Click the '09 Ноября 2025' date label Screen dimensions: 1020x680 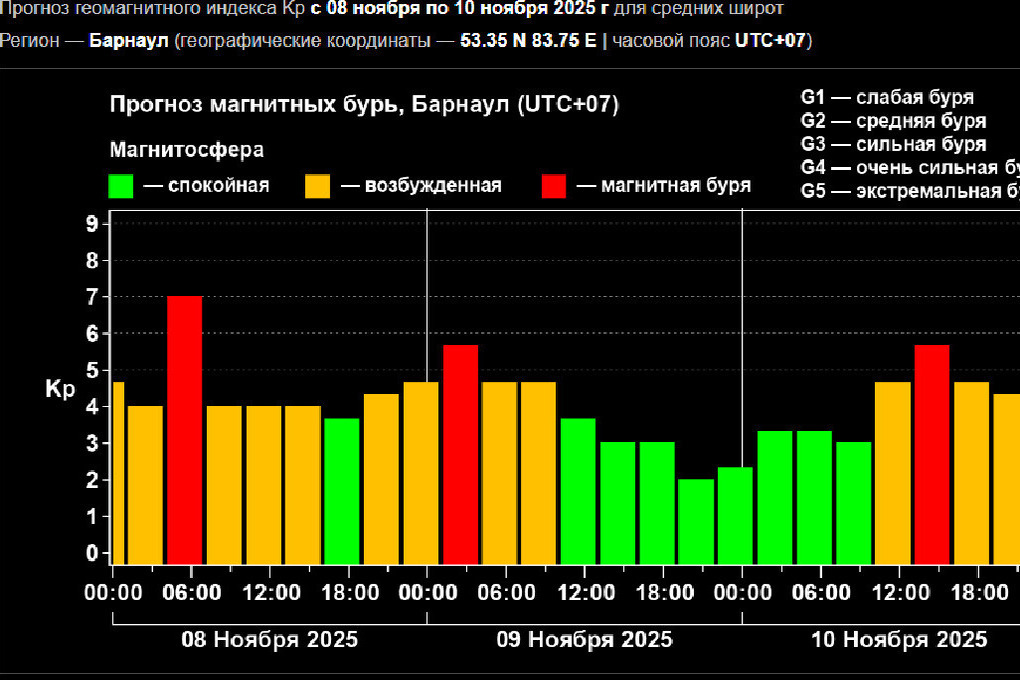[x=584, y=639]
